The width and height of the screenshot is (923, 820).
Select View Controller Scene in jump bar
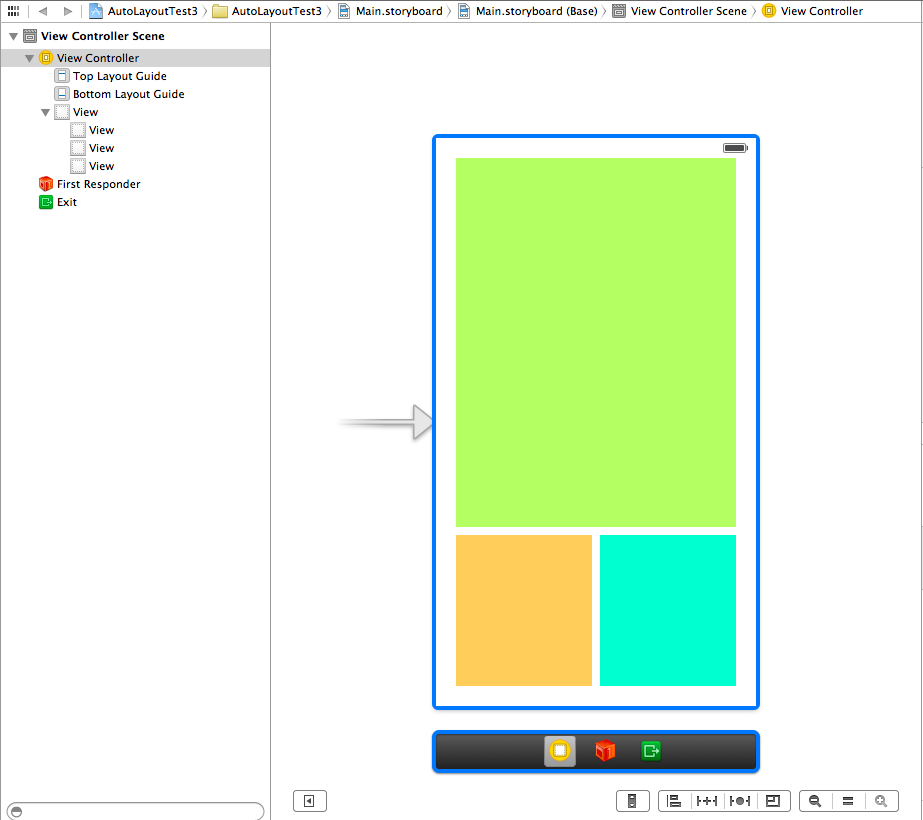click(679, 11)
